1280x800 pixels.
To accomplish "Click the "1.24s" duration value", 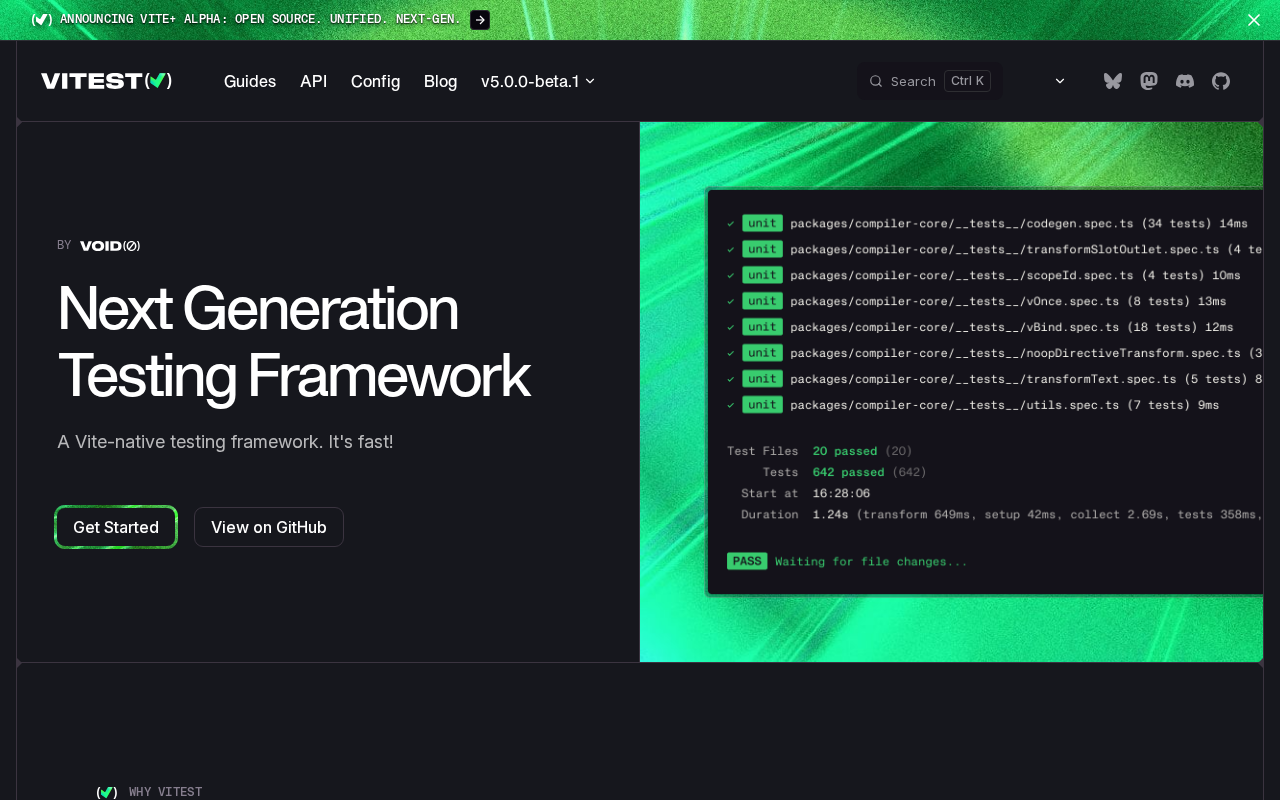I will click(x=830, y=515).
